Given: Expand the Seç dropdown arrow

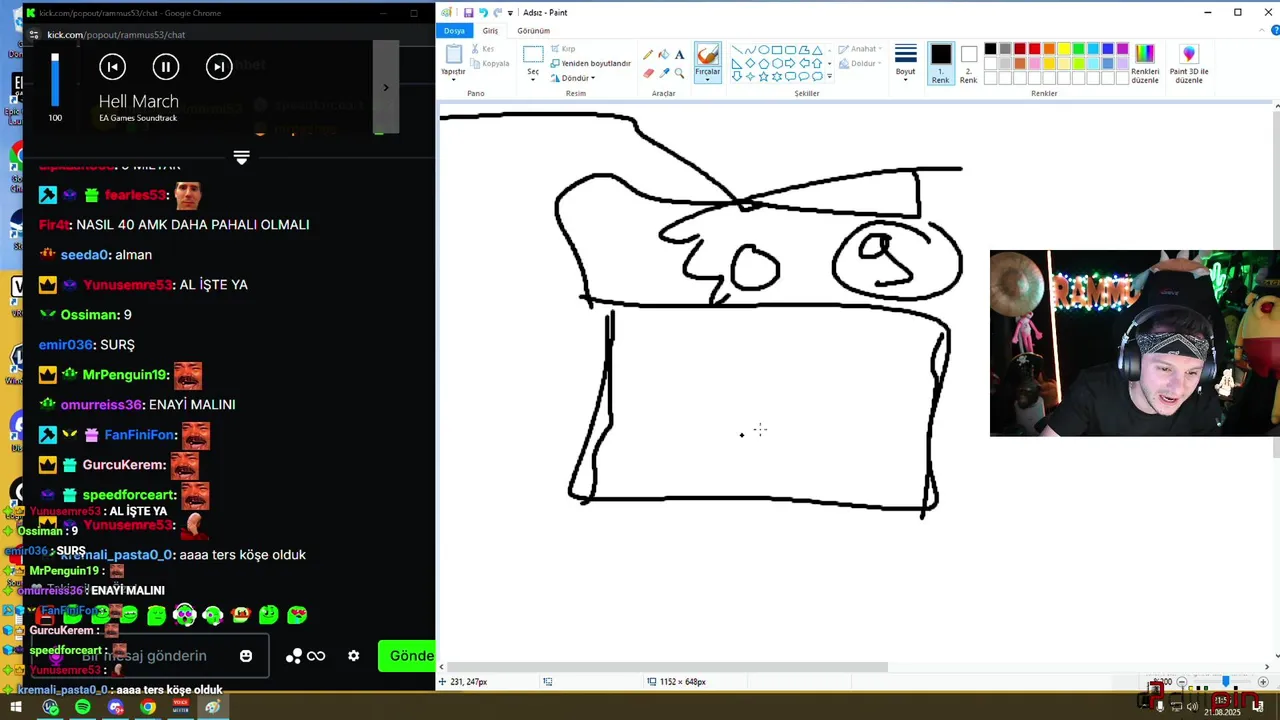Looking at the screenshot, I should (x=533, y=79).
